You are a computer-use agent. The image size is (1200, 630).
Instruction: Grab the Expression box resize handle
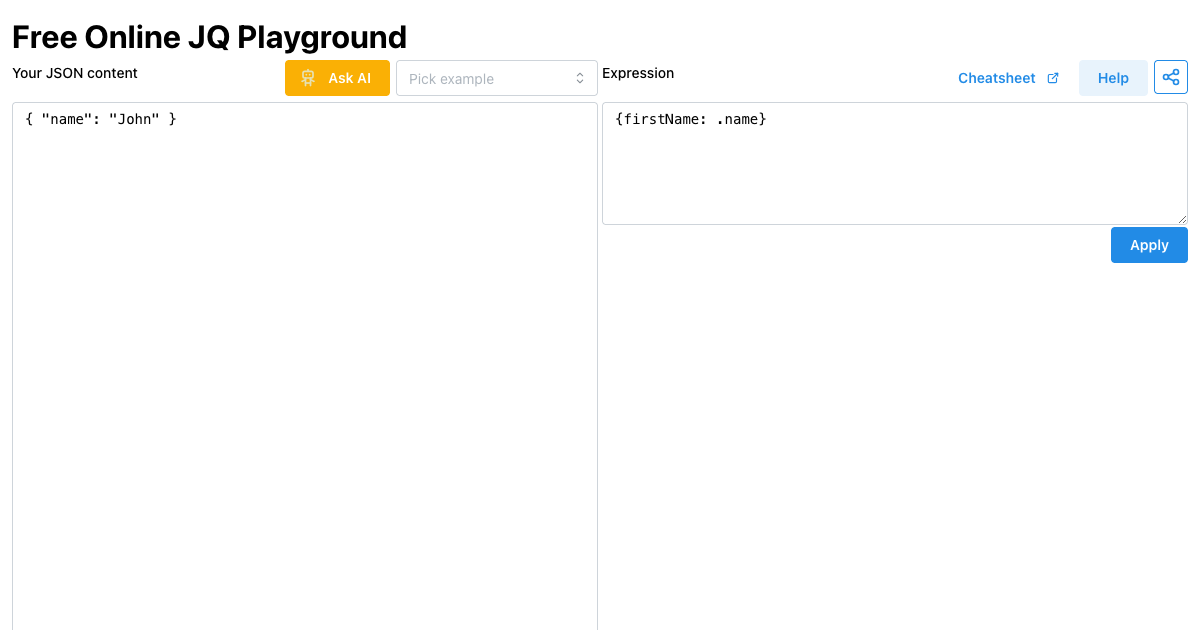(1182, 219)
